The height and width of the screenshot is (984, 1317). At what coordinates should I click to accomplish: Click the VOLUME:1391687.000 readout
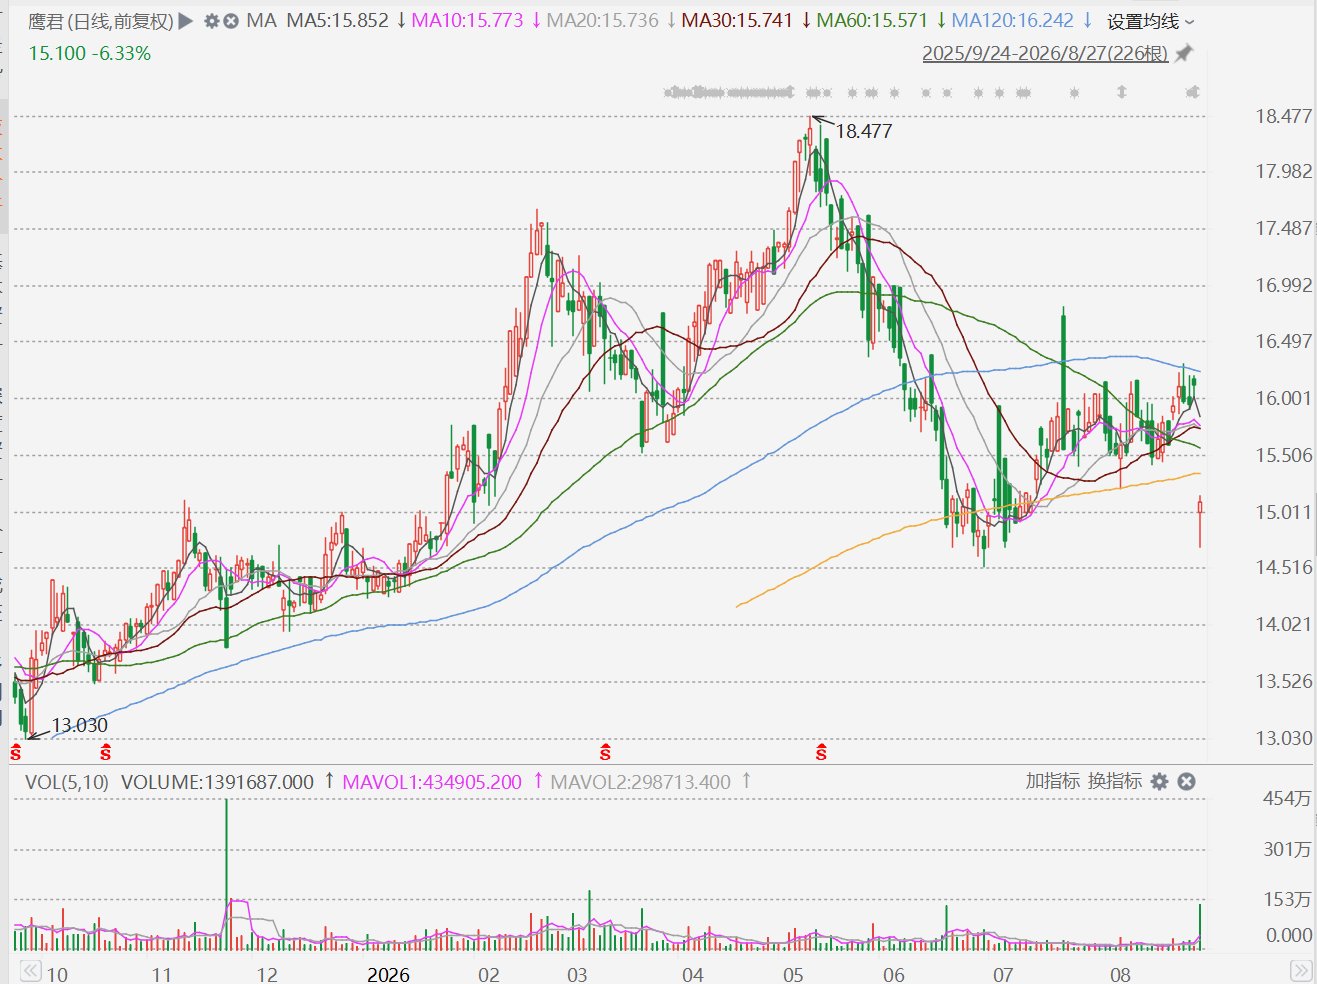[217, 782]
